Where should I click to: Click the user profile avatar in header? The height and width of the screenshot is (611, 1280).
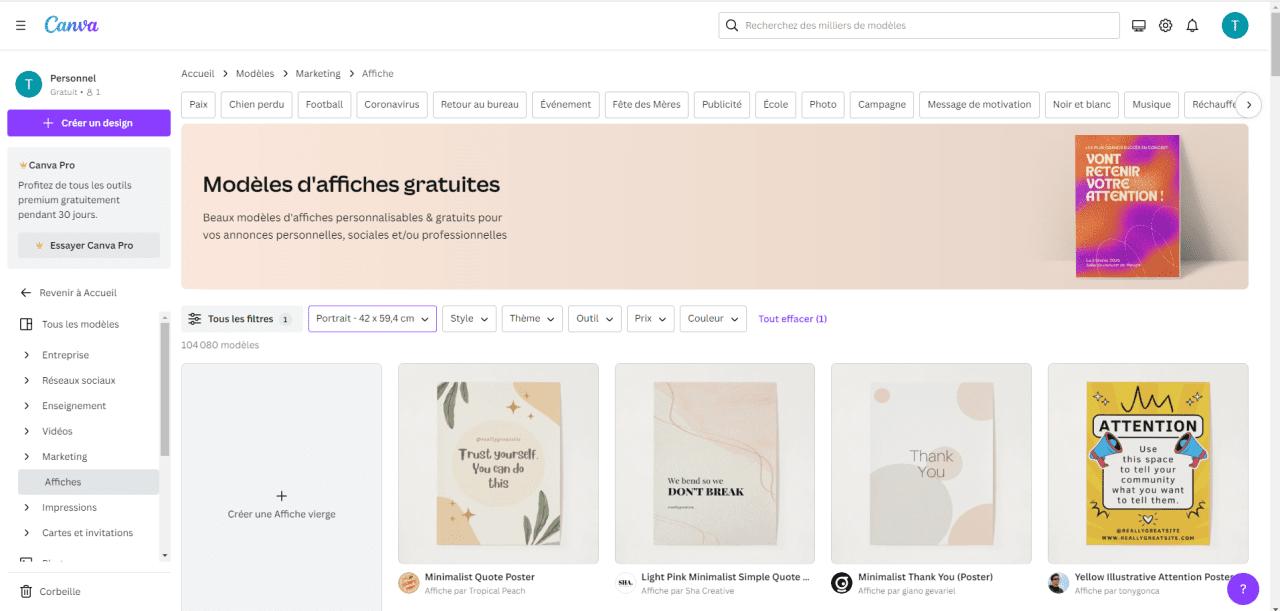[1234, 26]
